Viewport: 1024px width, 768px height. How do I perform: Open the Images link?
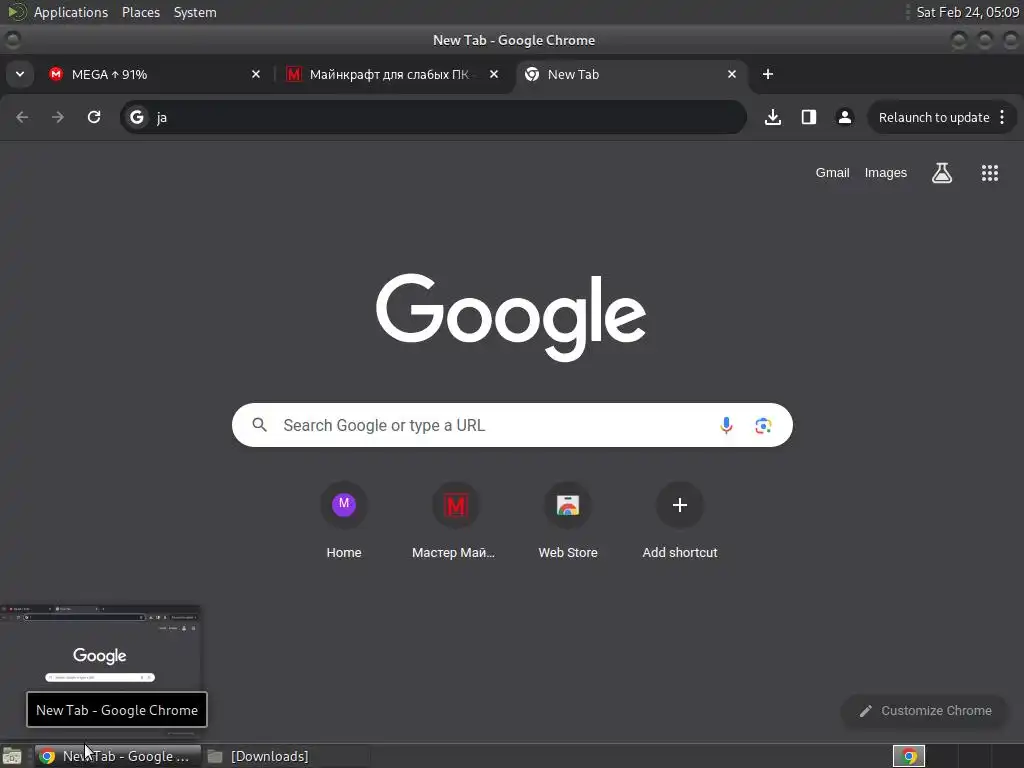coord(886,173)
